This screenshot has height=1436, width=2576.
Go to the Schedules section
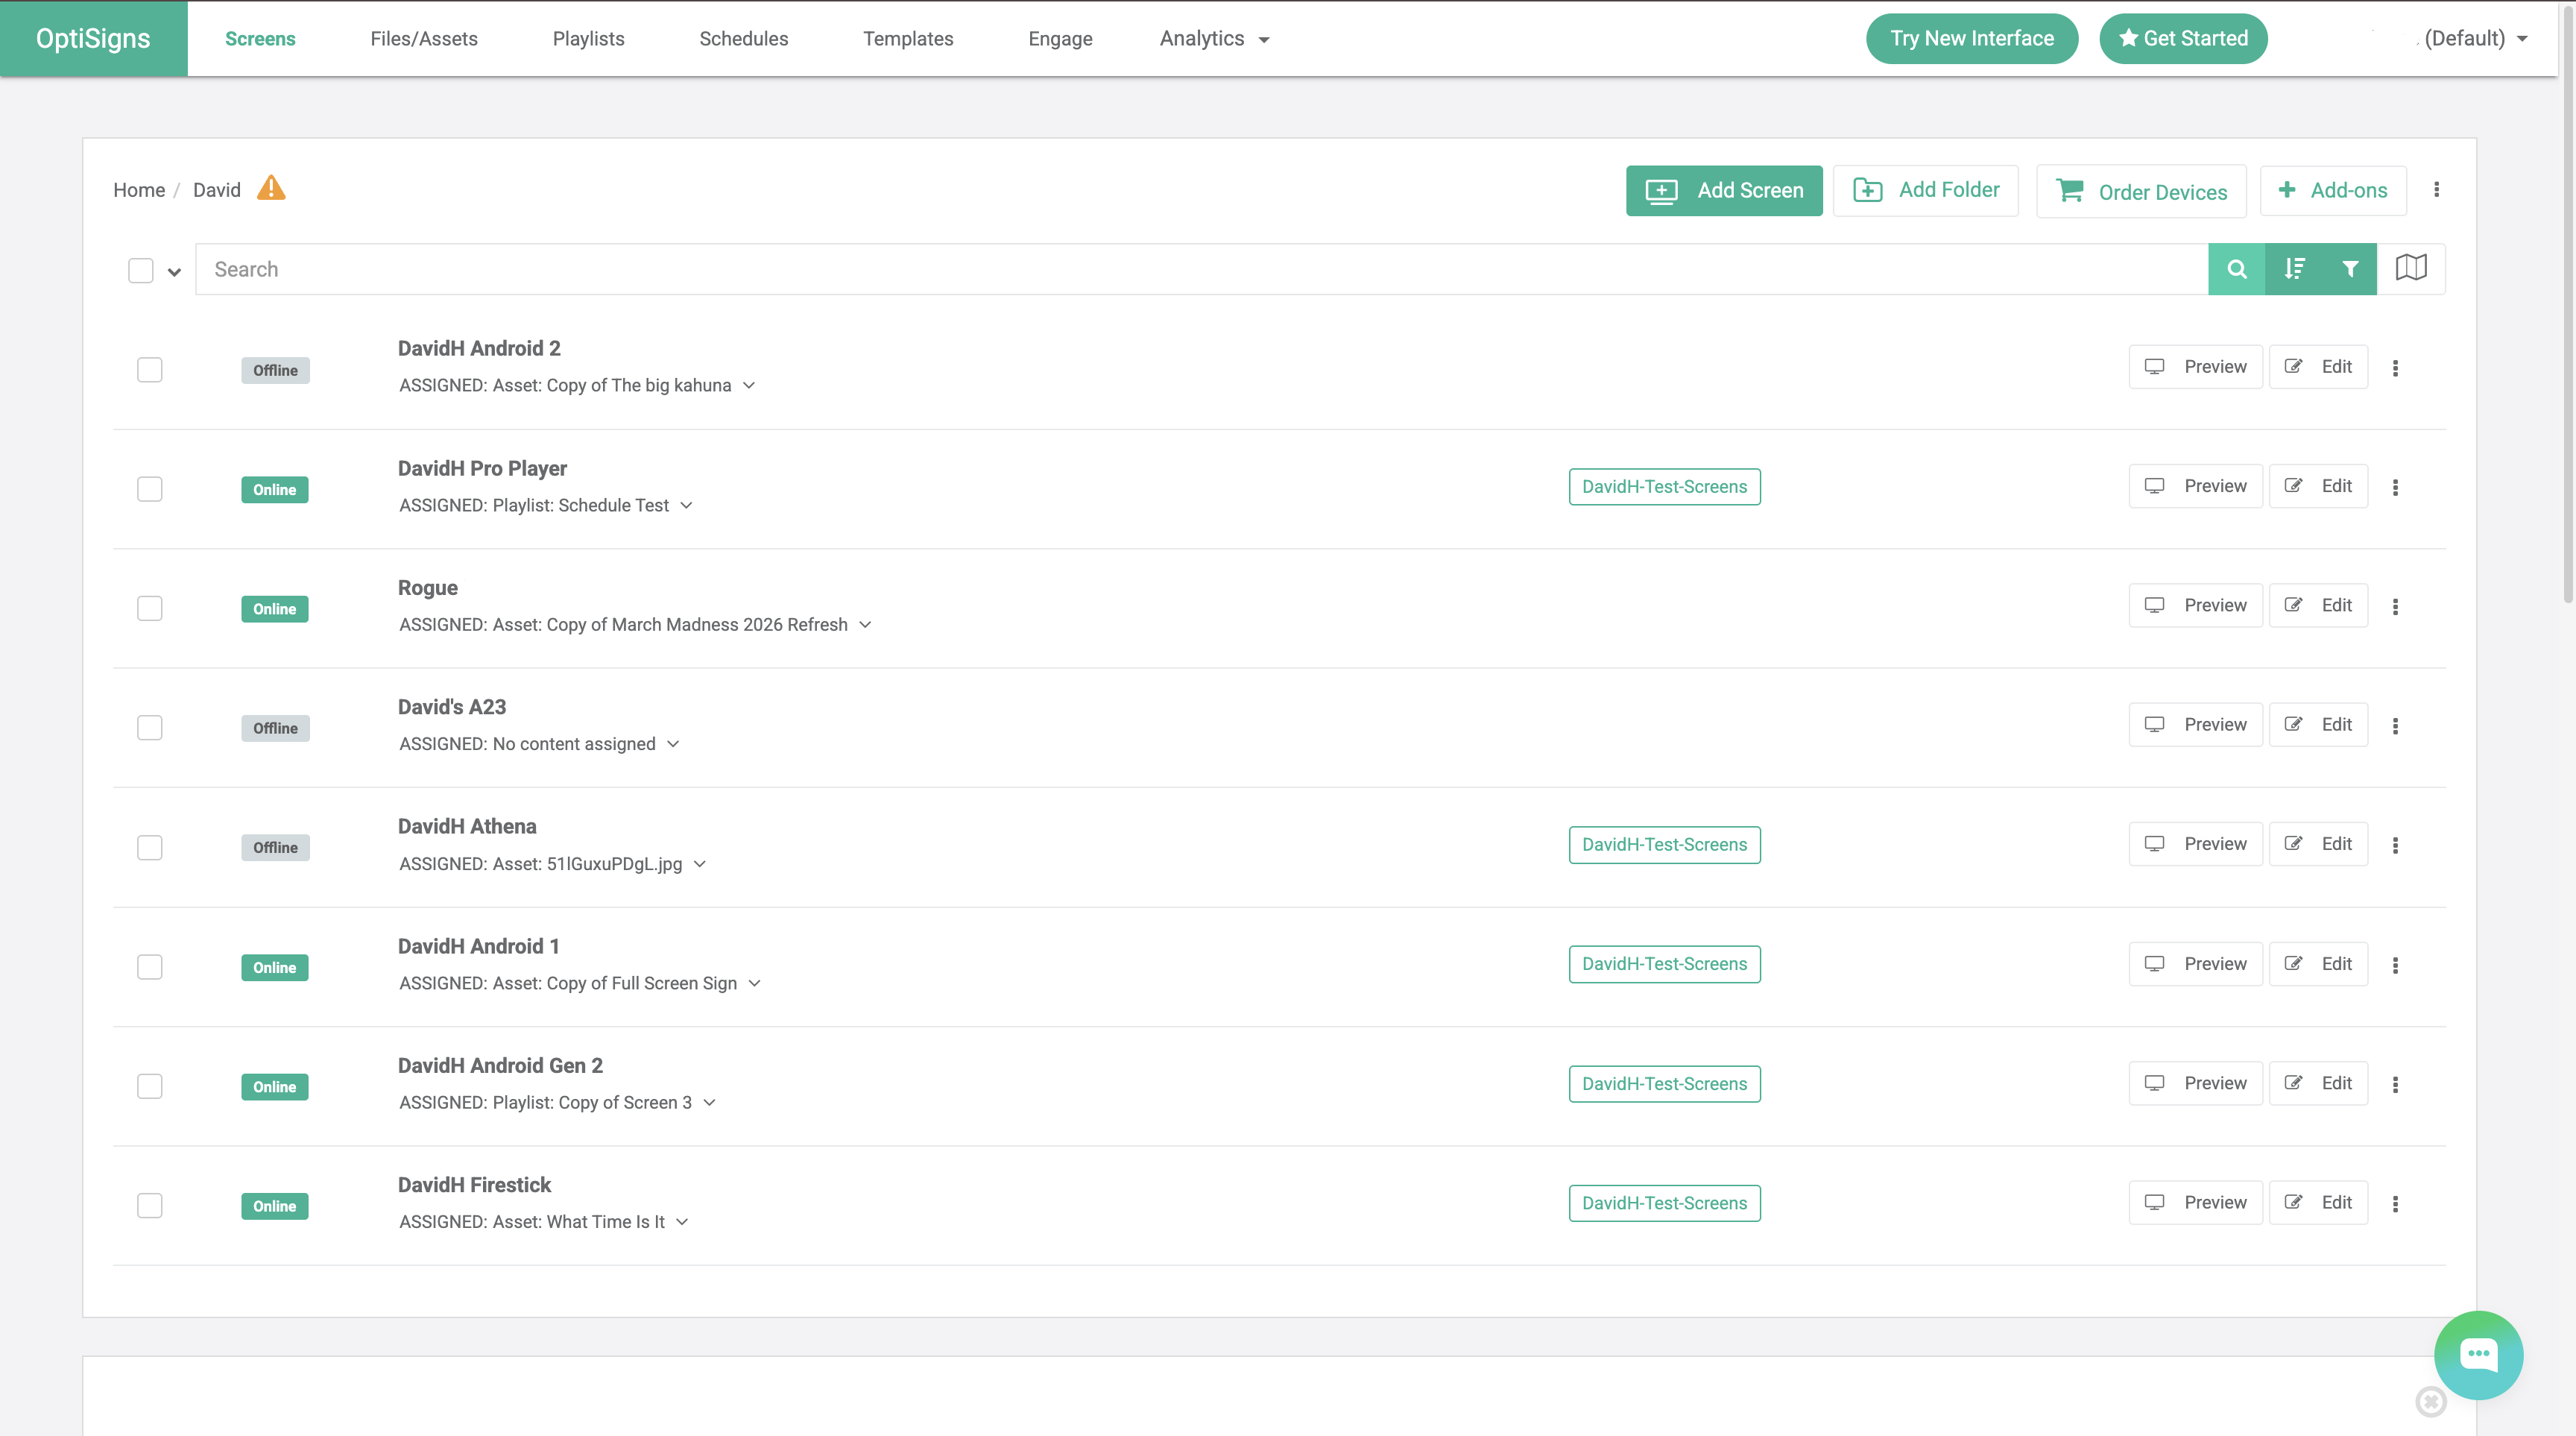click(744, 38)
